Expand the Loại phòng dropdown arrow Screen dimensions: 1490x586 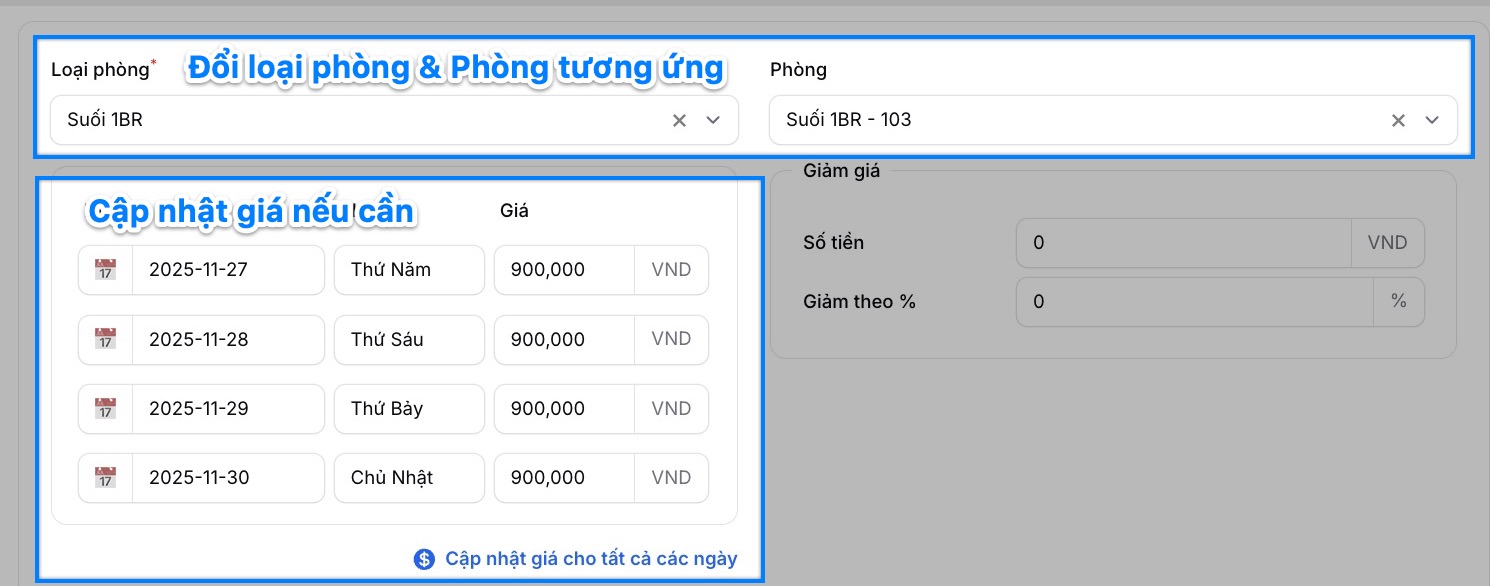pos(713,120)
